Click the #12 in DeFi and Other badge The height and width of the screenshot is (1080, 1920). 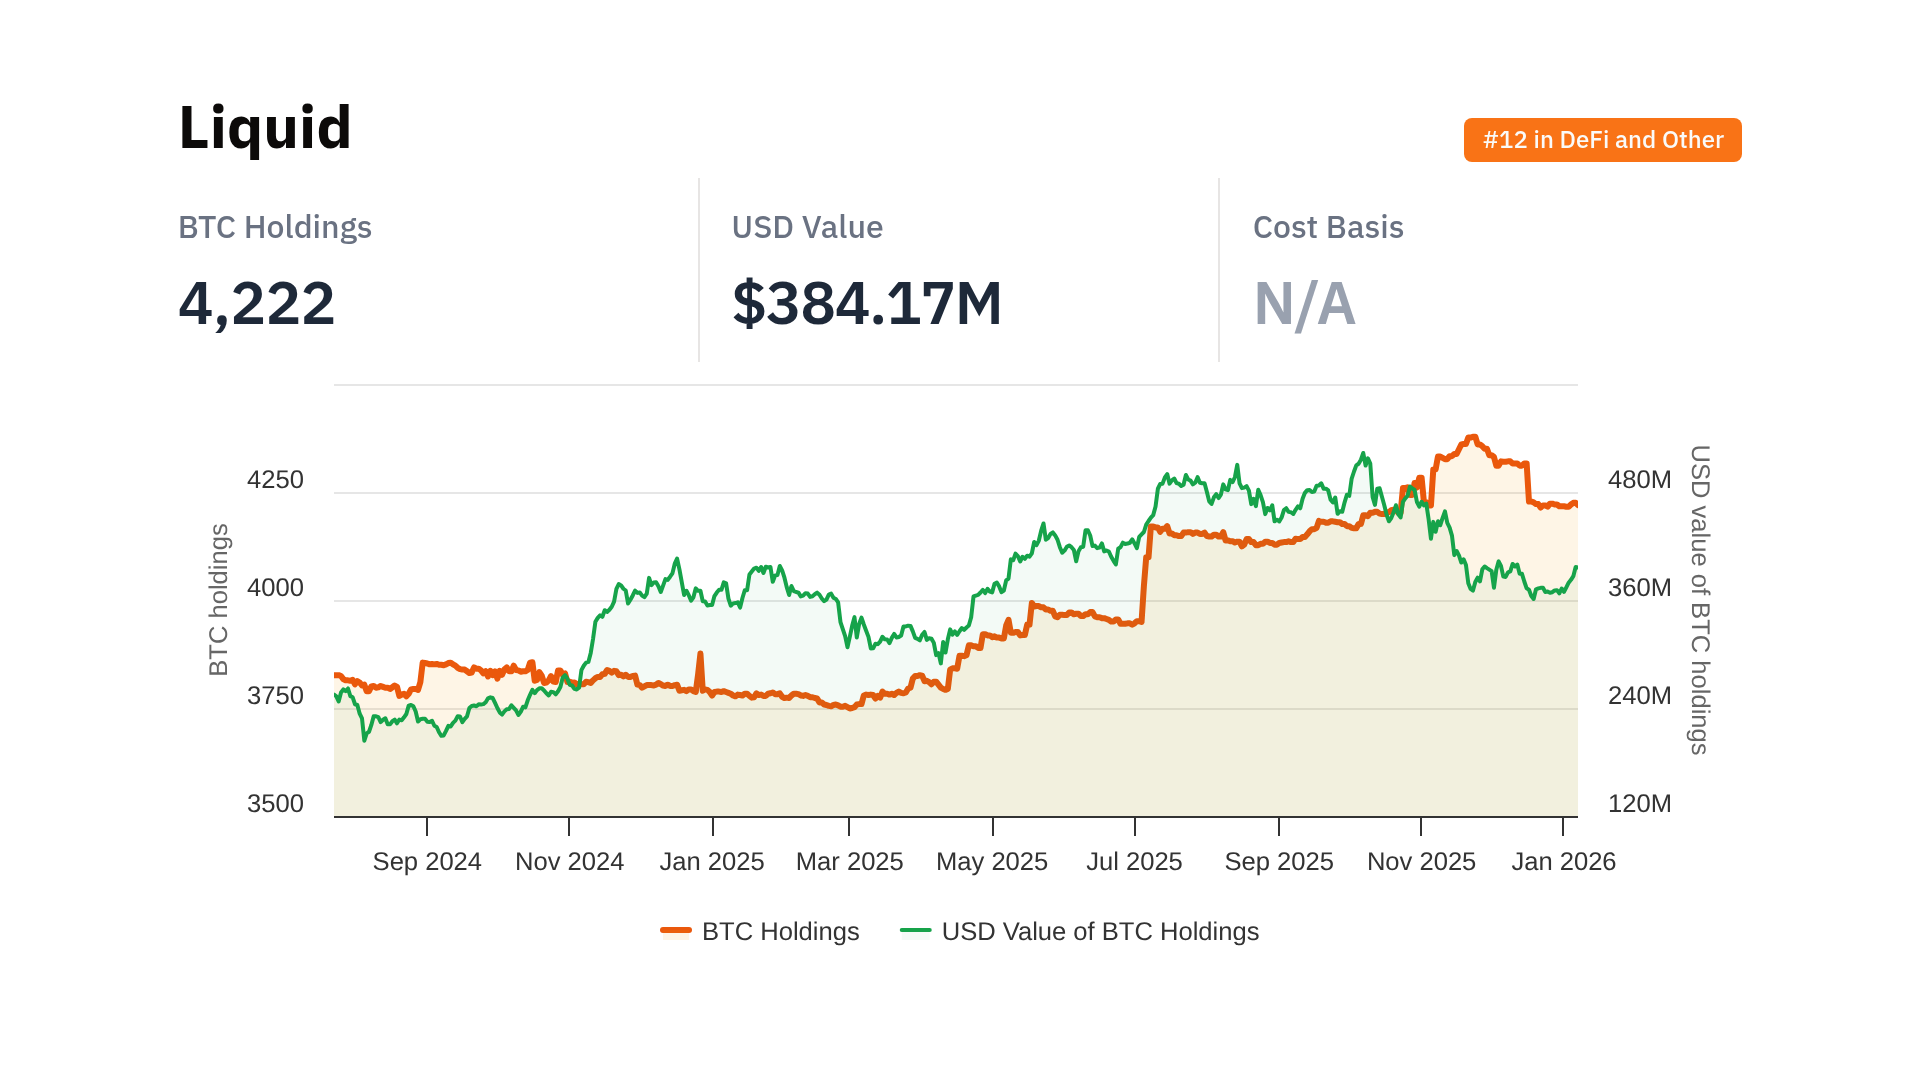click(x=1602, y=140)
